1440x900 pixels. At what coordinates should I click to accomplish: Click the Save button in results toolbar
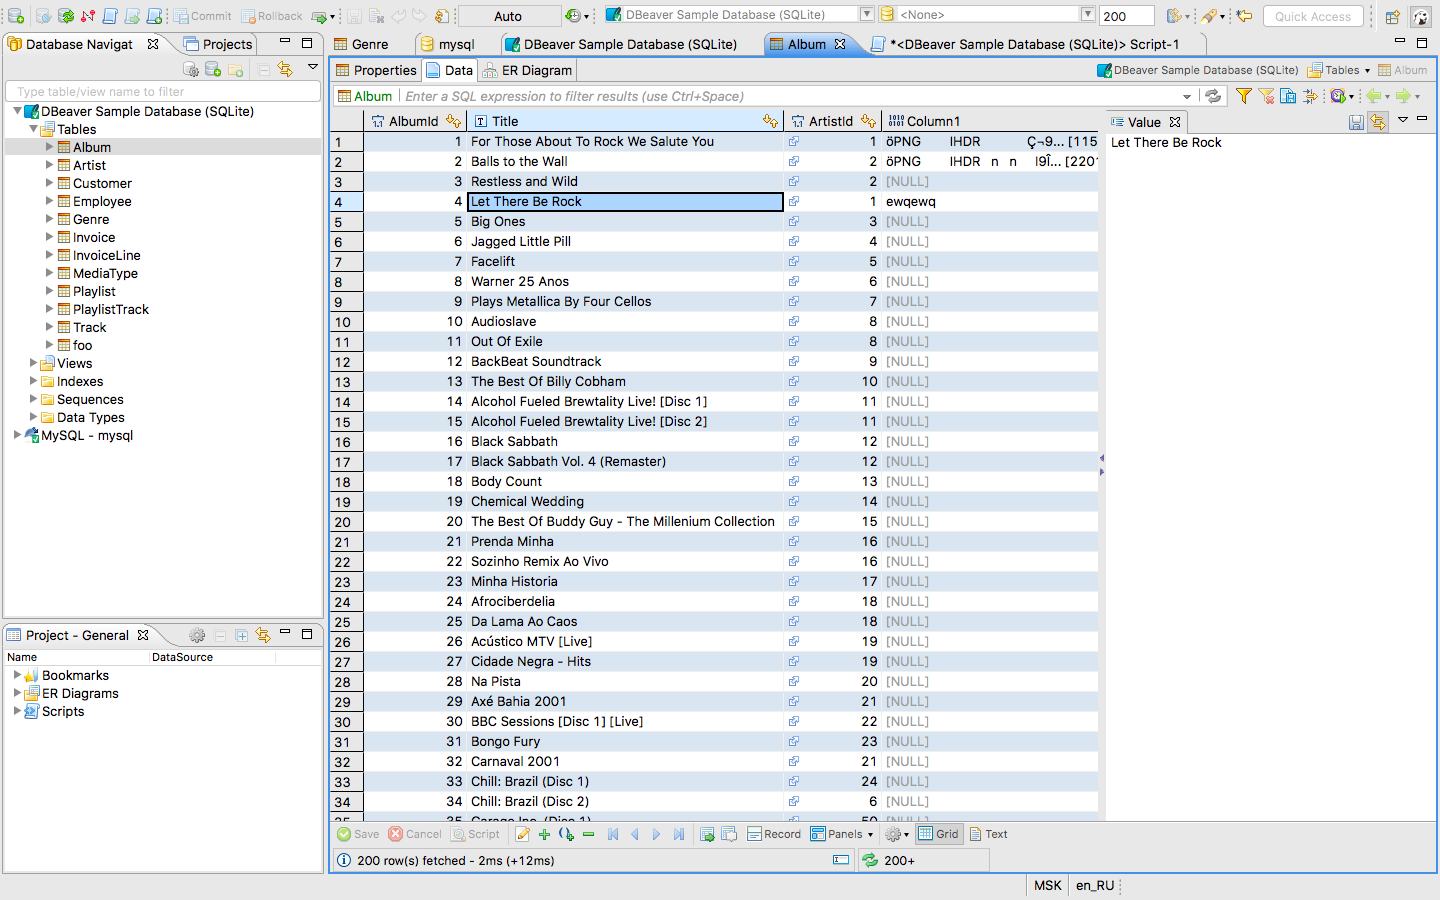[x=358, y=834]
